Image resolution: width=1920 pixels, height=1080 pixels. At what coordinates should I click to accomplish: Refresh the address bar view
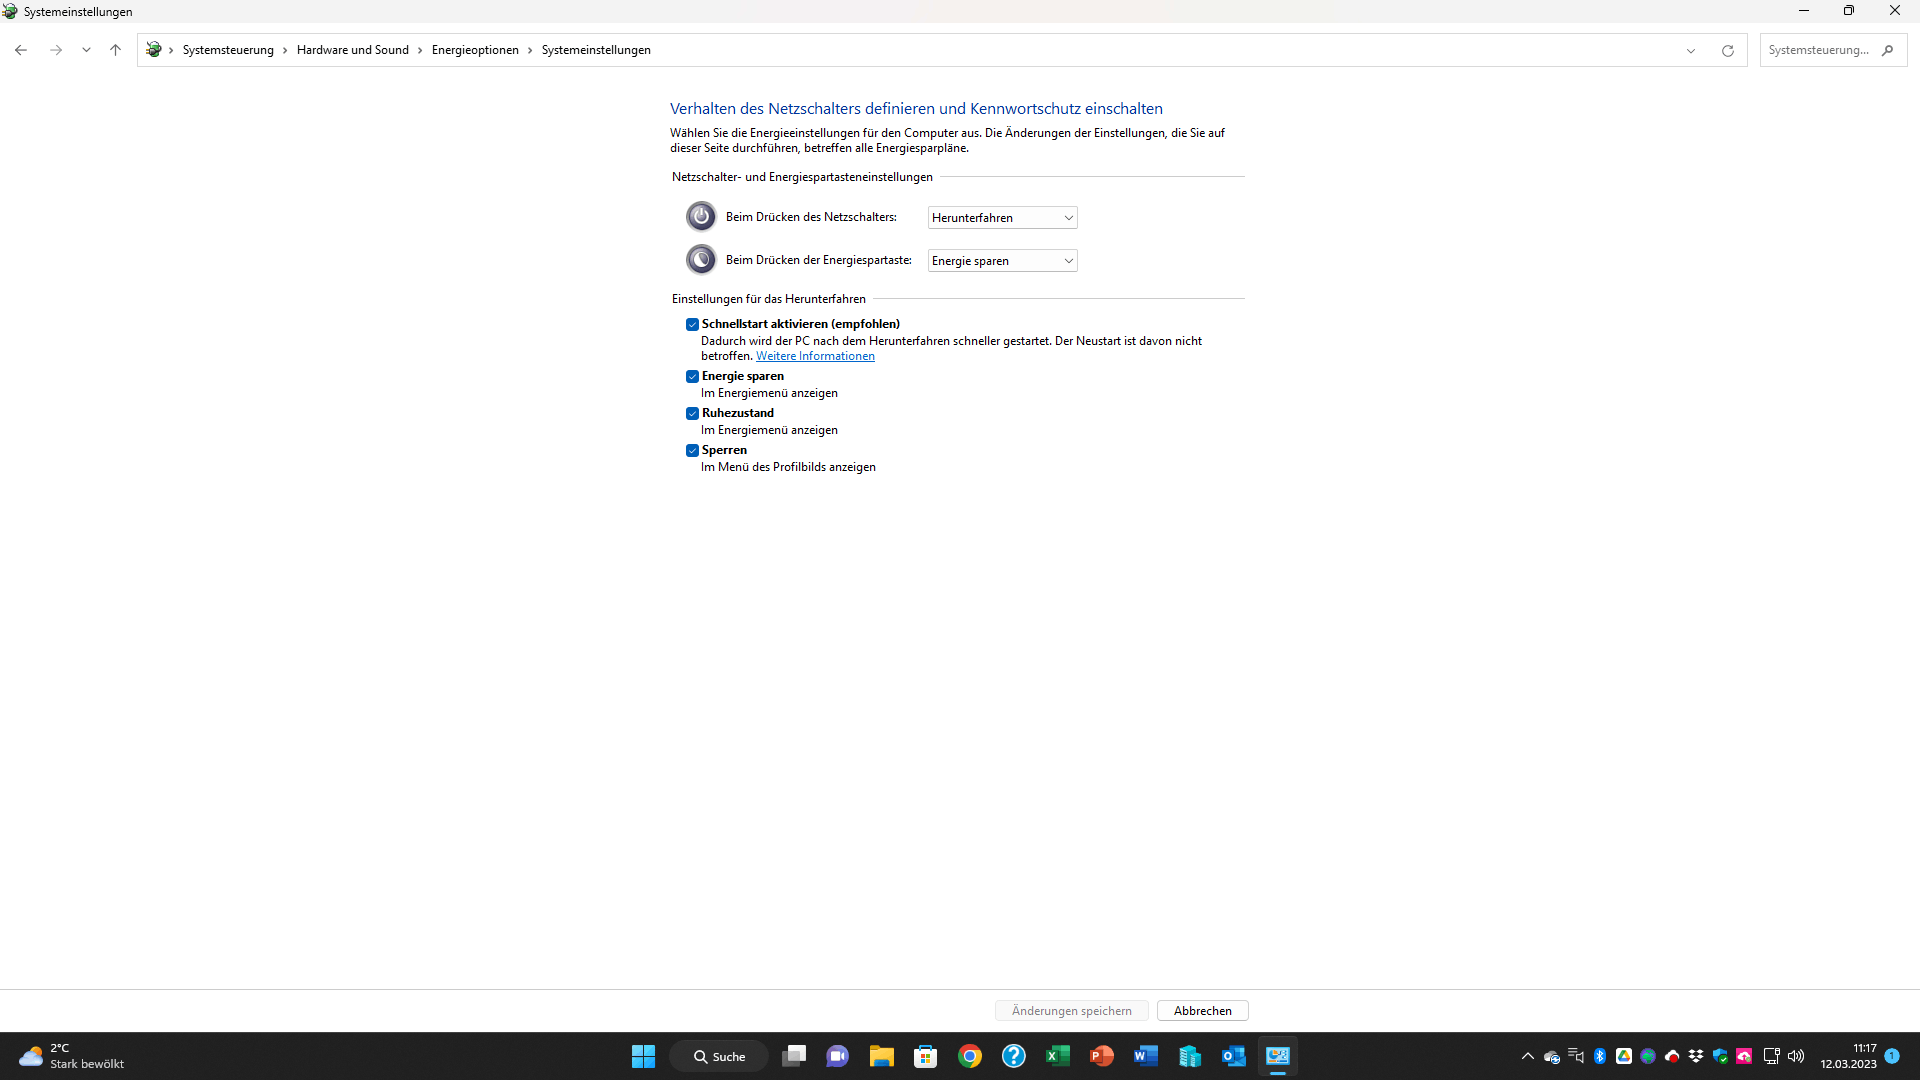[1727, 50]
